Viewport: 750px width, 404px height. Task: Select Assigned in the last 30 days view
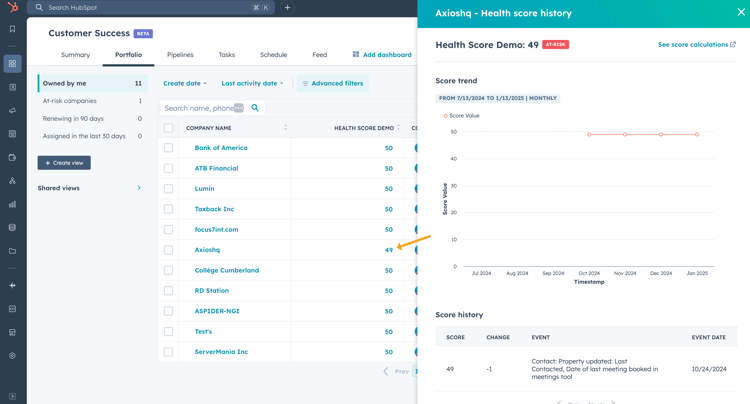click(x=92, y=136)
